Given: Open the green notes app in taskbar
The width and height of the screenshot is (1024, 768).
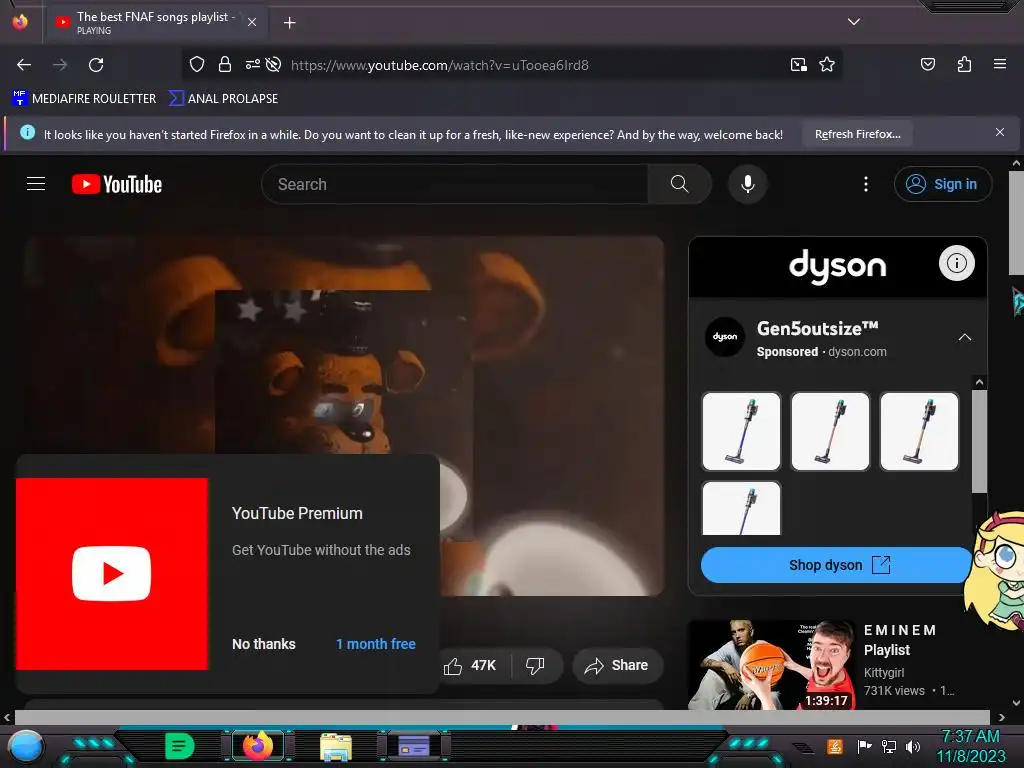Looking at the screenshot, I should (x=180, y=746).
